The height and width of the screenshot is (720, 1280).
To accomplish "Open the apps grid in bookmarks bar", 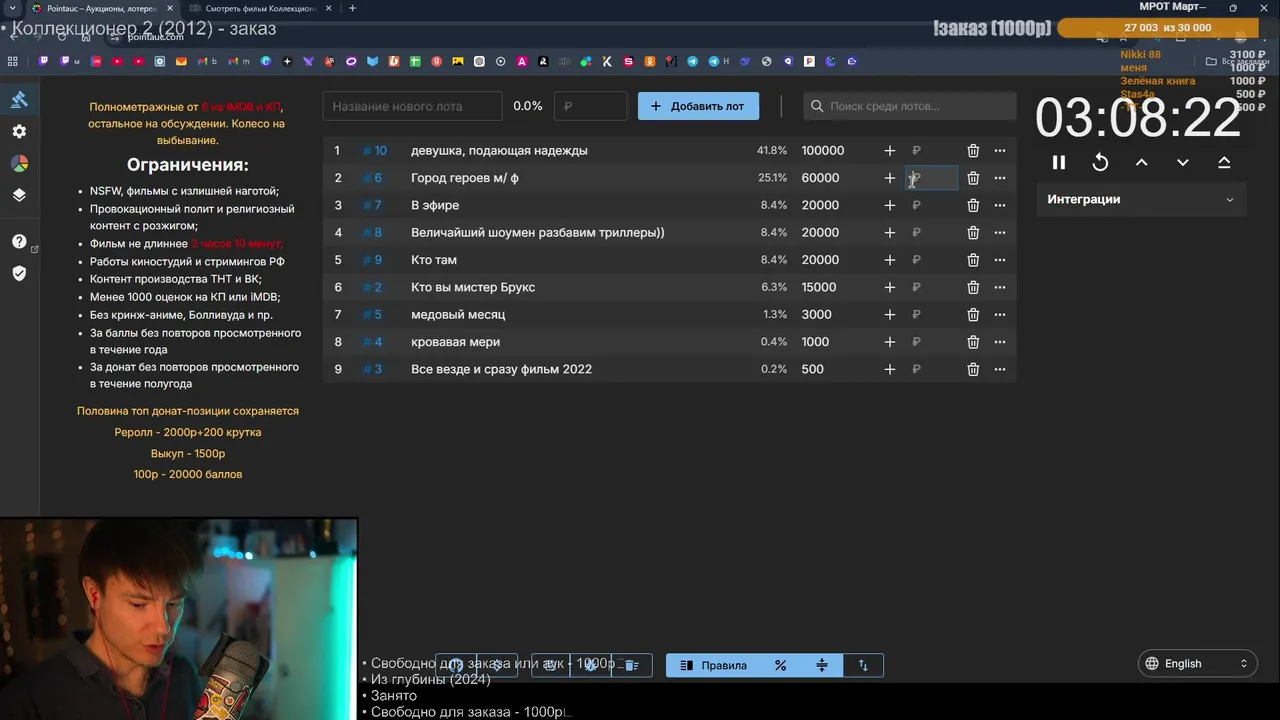I will [x=13, y=61].
